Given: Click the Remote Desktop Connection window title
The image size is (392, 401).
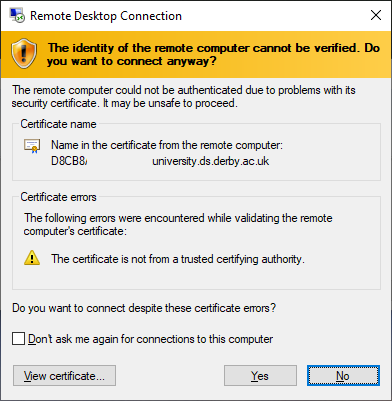Looking at the screenshot, I should point(106,16).
